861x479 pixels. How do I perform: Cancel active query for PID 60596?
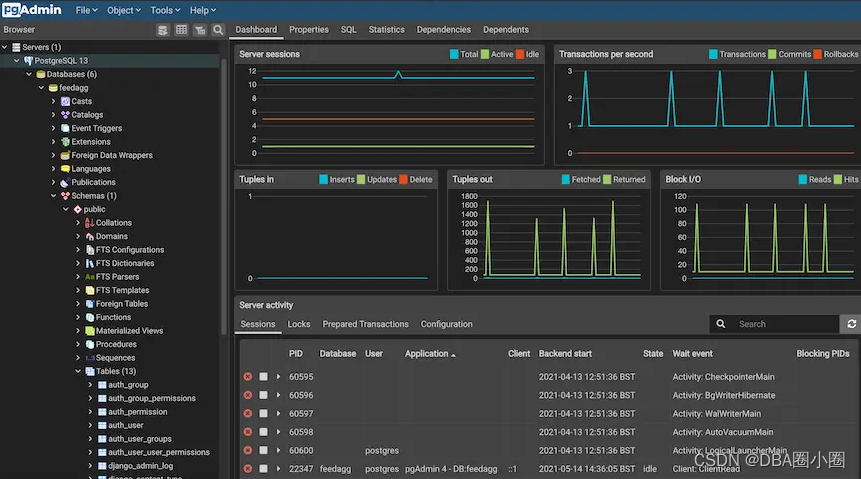tap(264, 395)
